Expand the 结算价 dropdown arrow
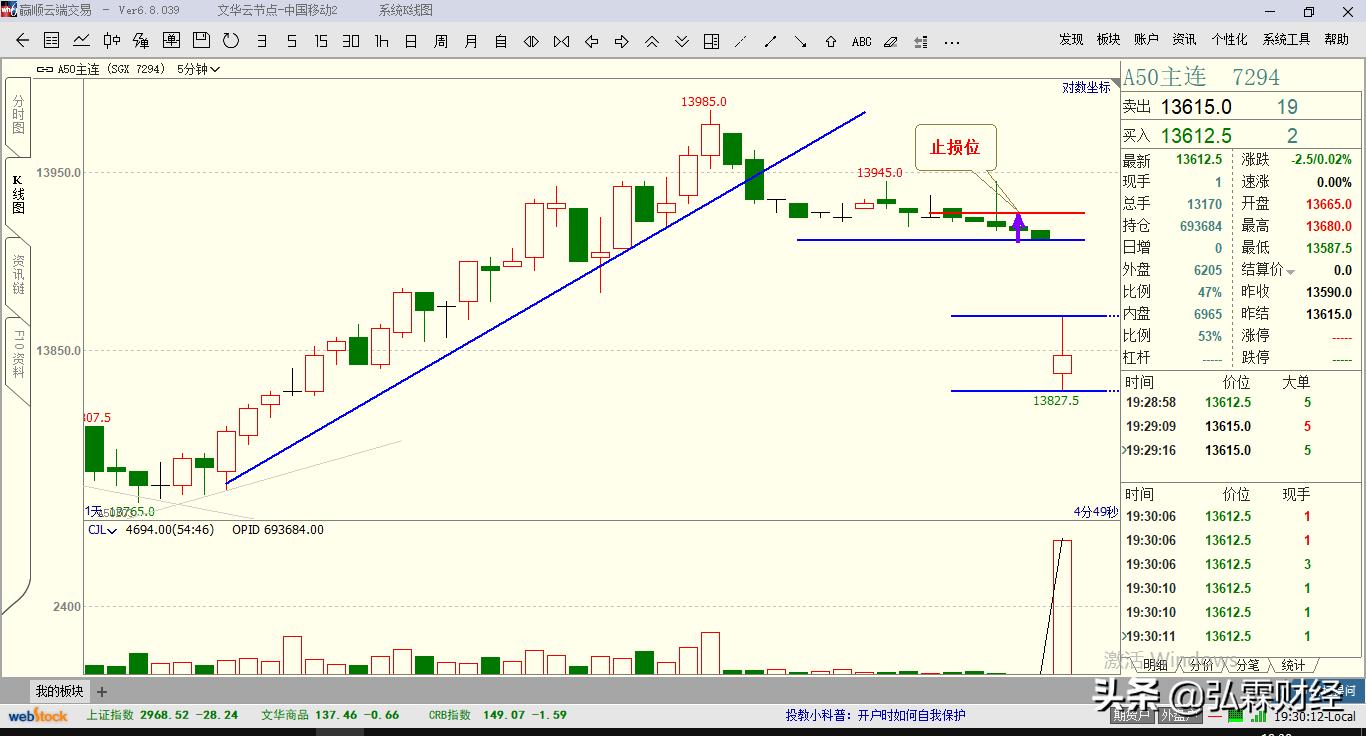 [1290, 271]
